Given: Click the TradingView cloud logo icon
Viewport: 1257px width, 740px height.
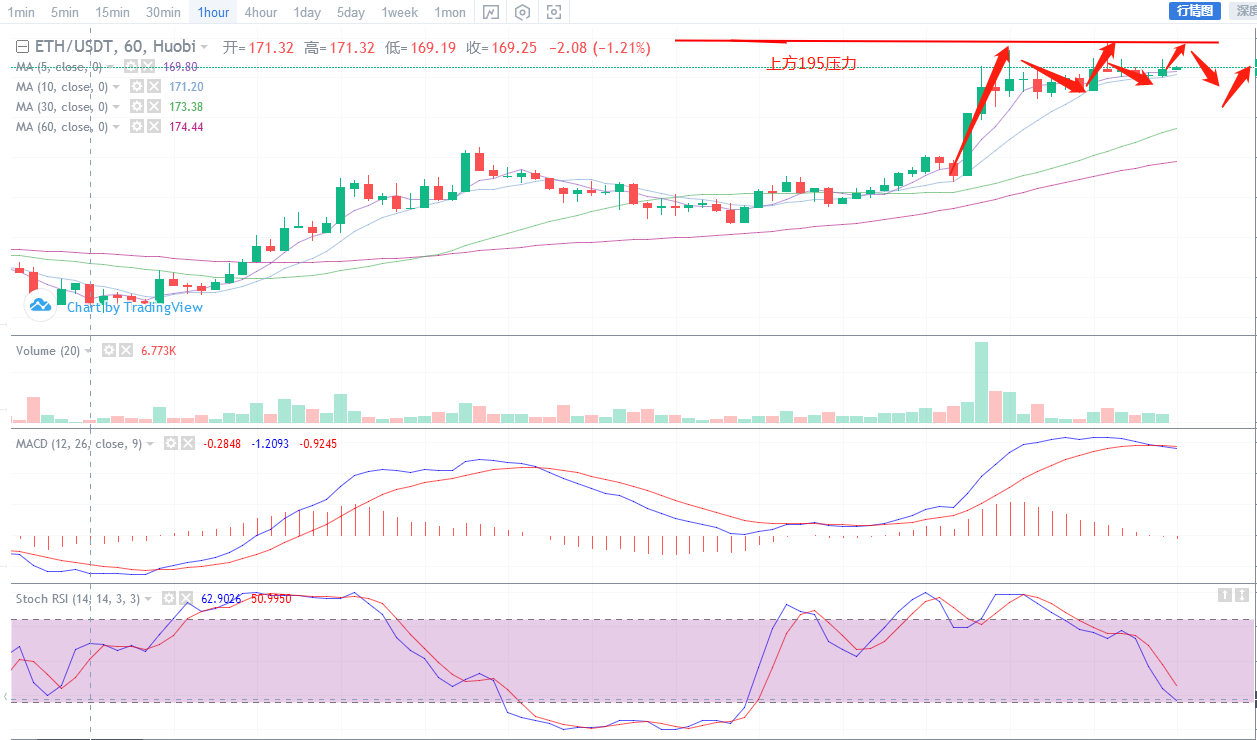Looking at the screenshot, I should pos(40,306).
